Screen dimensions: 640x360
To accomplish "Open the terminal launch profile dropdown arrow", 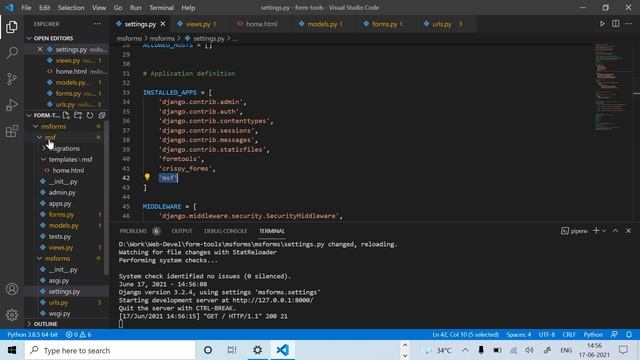I will [x=604, y=231].
